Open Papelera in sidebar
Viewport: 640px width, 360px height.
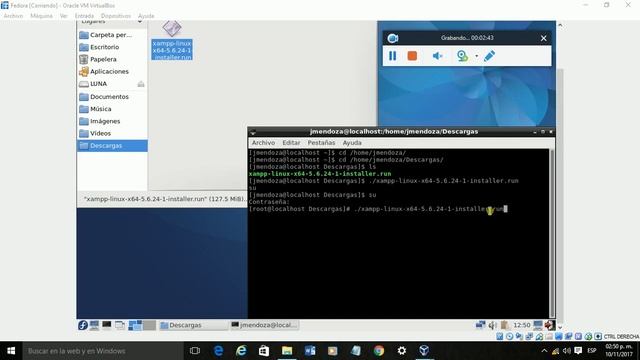click(x=112, y=59)
